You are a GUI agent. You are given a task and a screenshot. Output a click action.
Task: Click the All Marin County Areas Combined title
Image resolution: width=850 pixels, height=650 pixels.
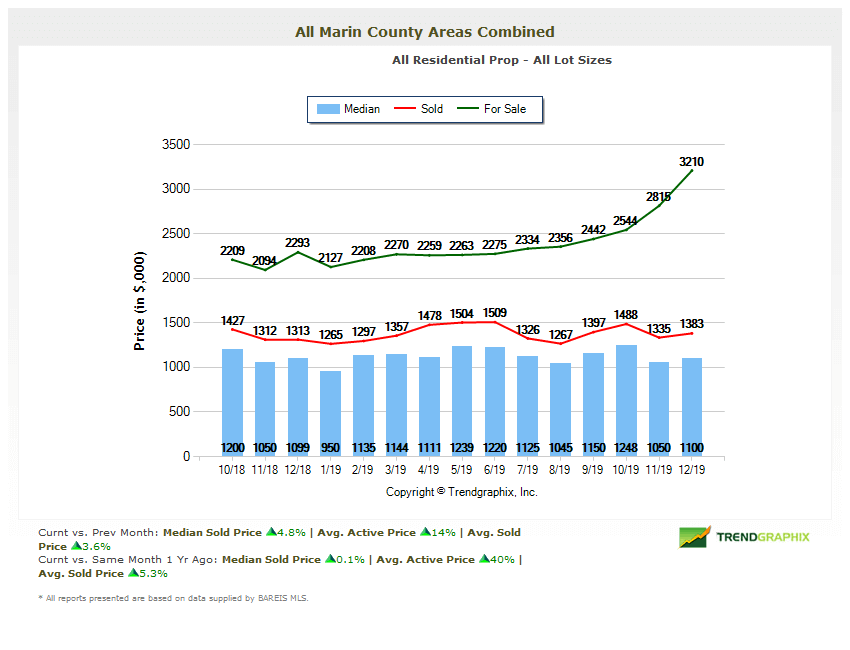tap(424, 32)
